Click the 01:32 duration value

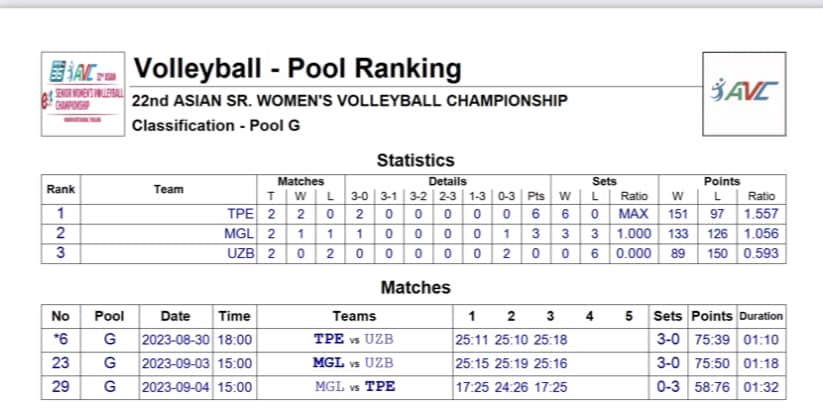762,388
